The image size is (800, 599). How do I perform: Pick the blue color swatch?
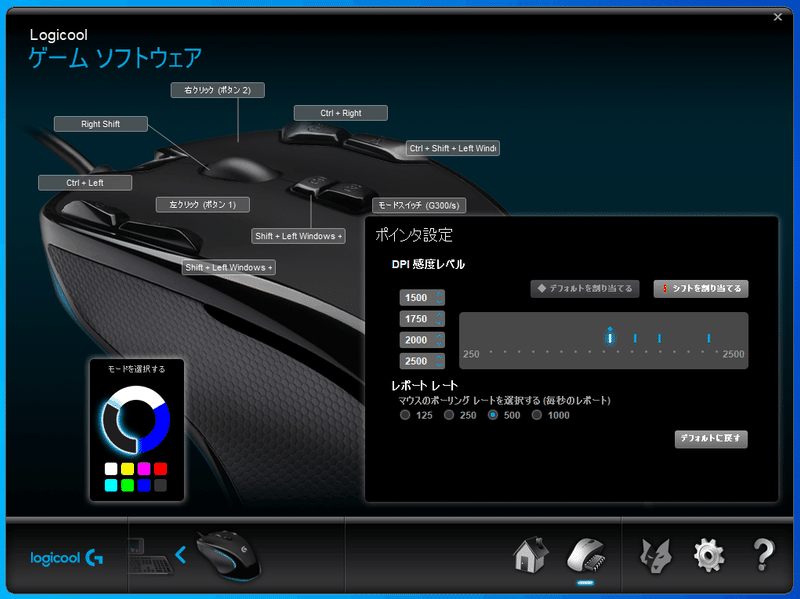[144, 485]
